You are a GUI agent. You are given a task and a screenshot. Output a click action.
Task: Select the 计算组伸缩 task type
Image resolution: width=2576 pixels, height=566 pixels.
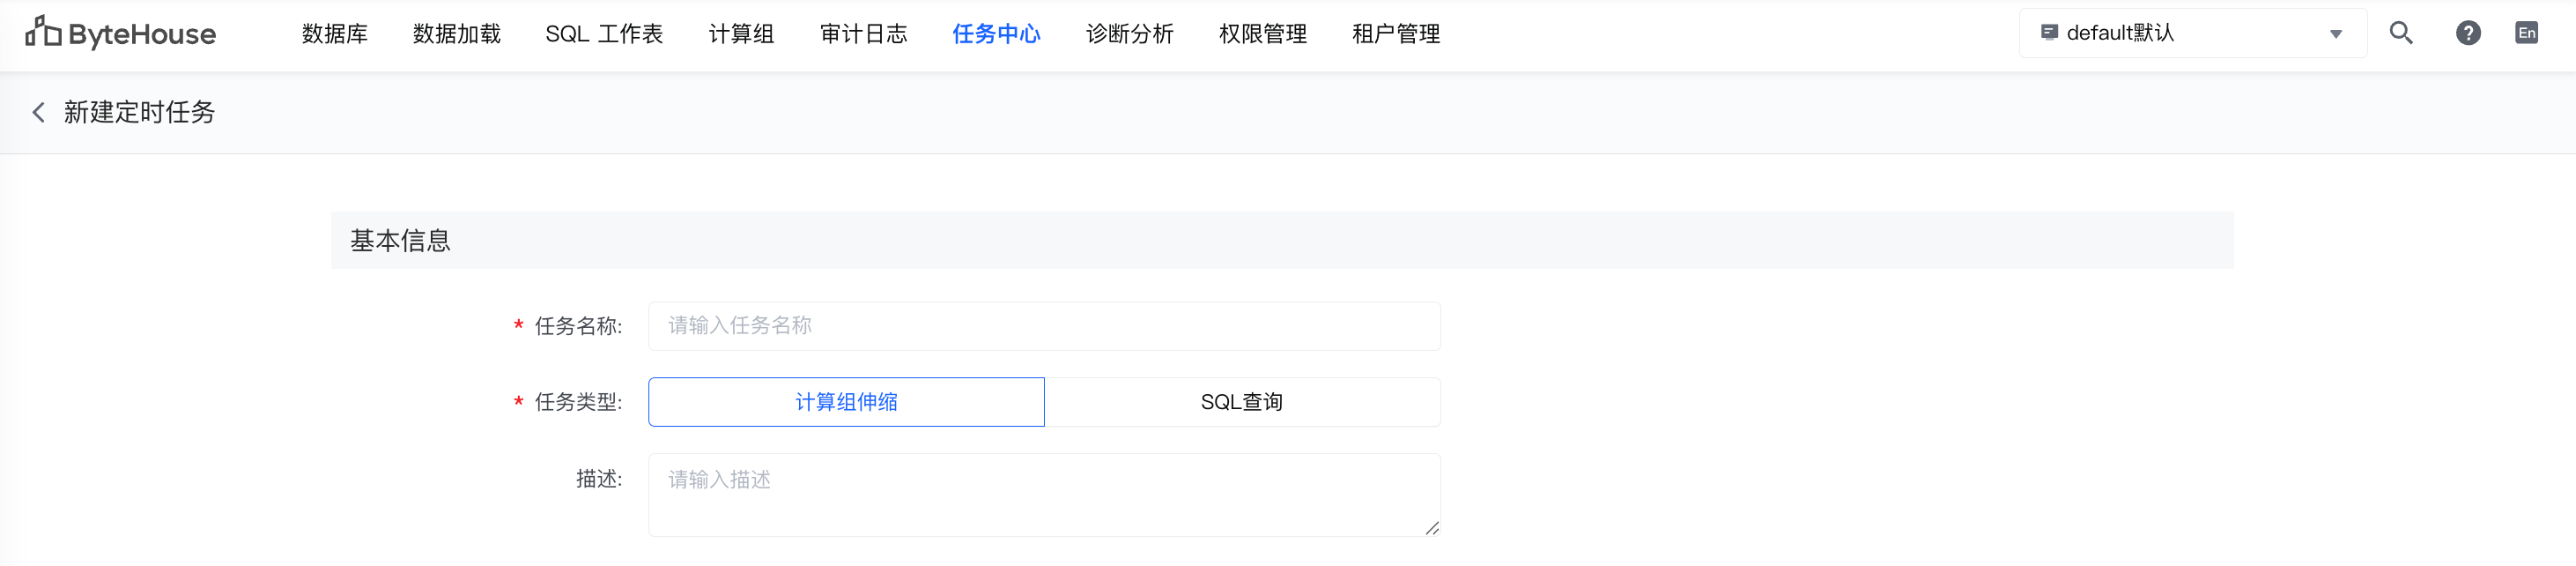pos(846,402)
